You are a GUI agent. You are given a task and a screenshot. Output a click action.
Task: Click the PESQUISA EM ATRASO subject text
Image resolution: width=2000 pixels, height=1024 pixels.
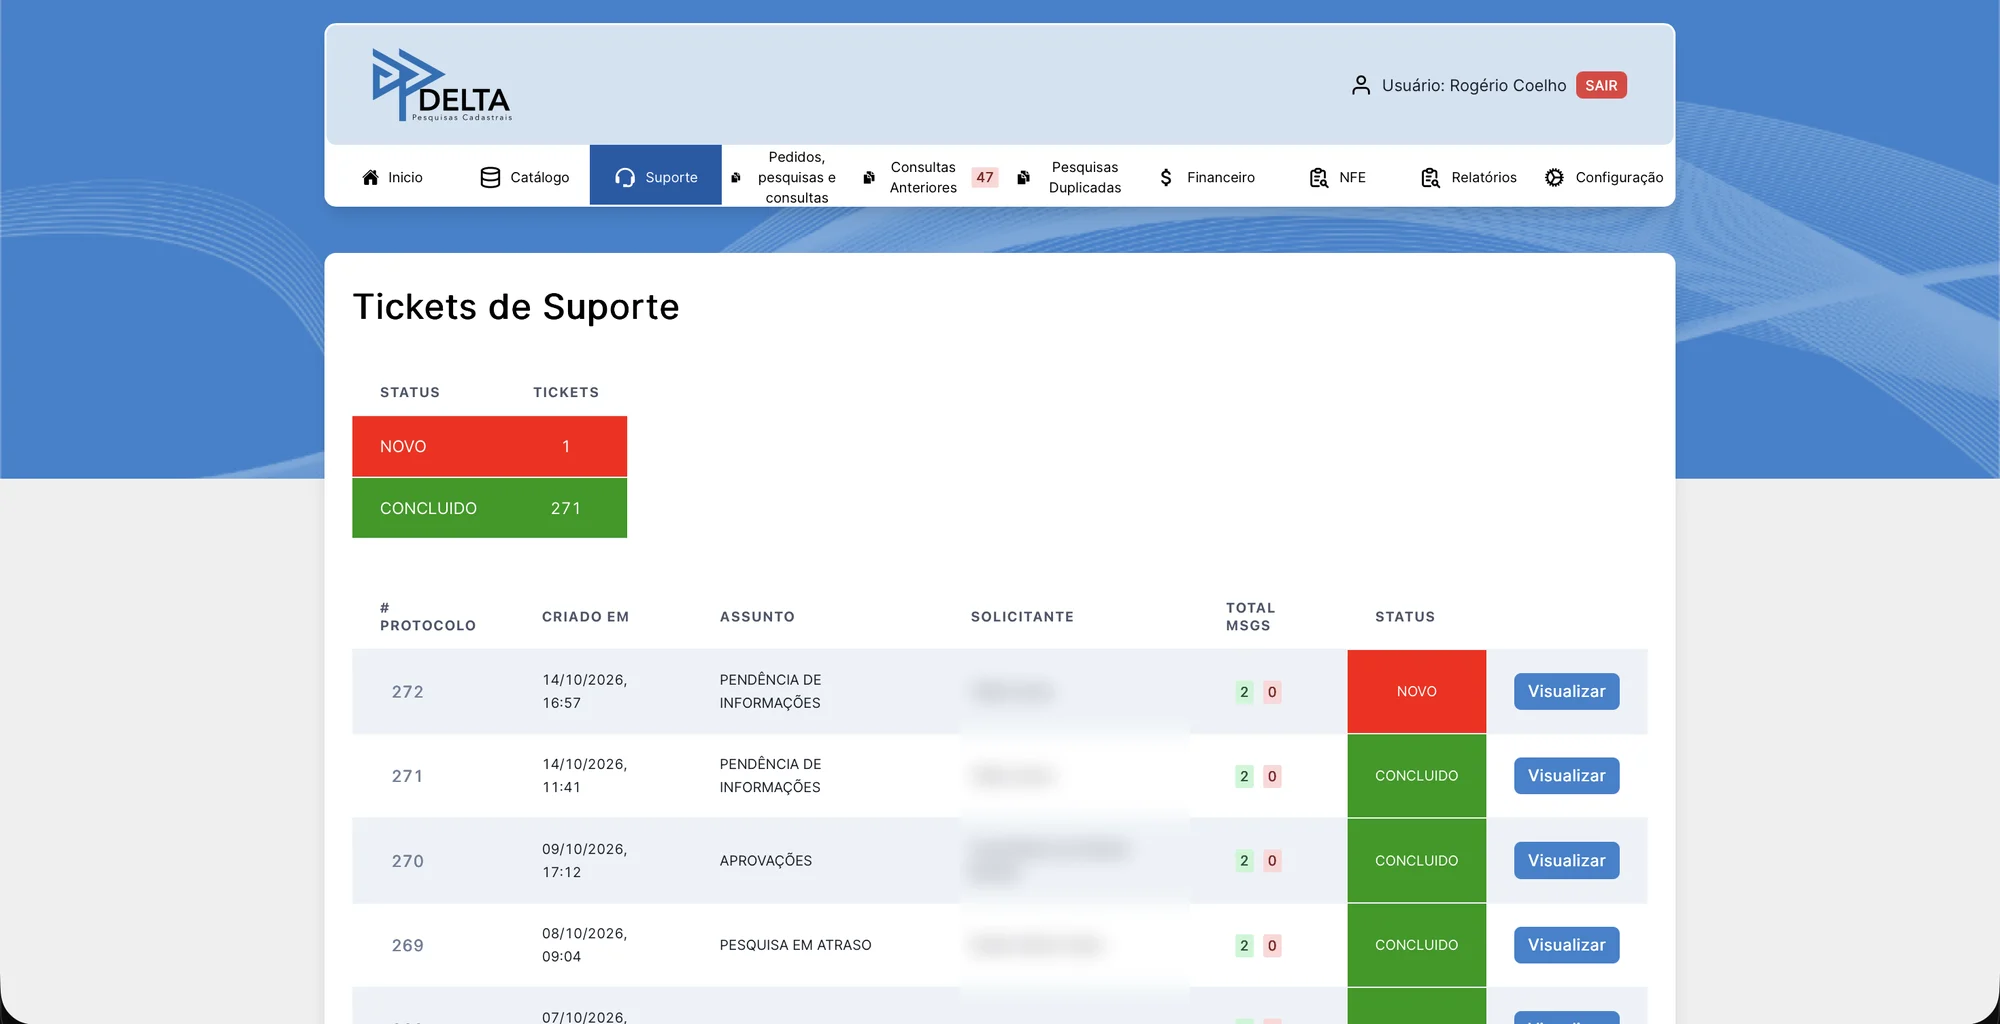(x=795, y=945)
